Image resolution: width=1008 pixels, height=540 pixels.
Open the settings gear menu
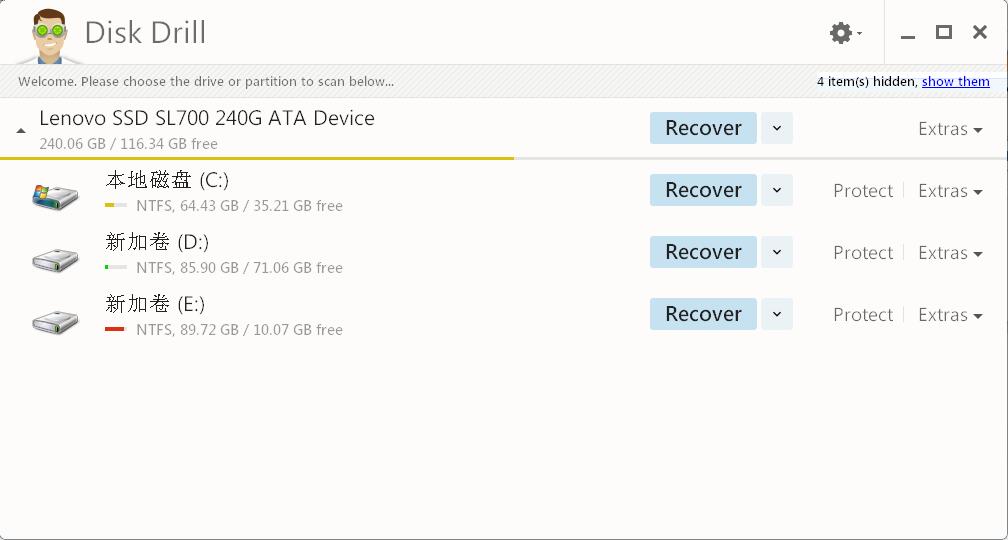pos(845,33)
